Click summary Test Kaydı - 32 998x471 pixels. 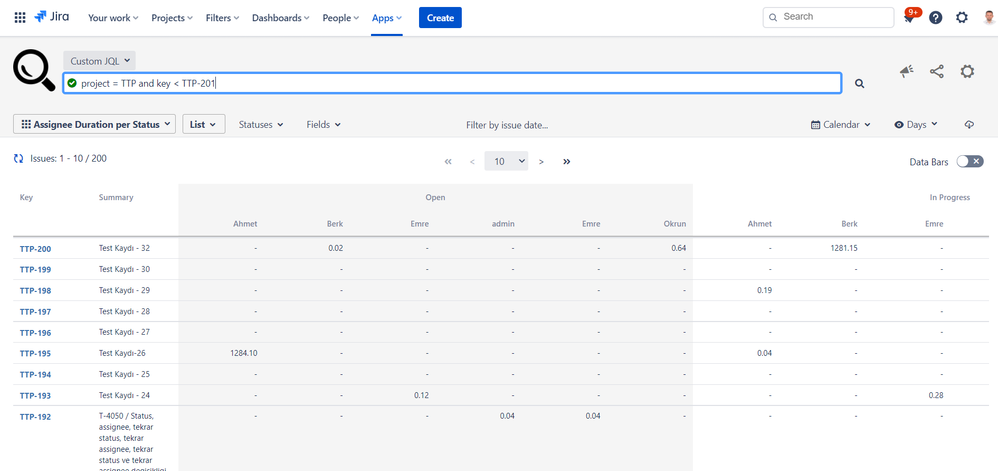[x=124, y=248]
